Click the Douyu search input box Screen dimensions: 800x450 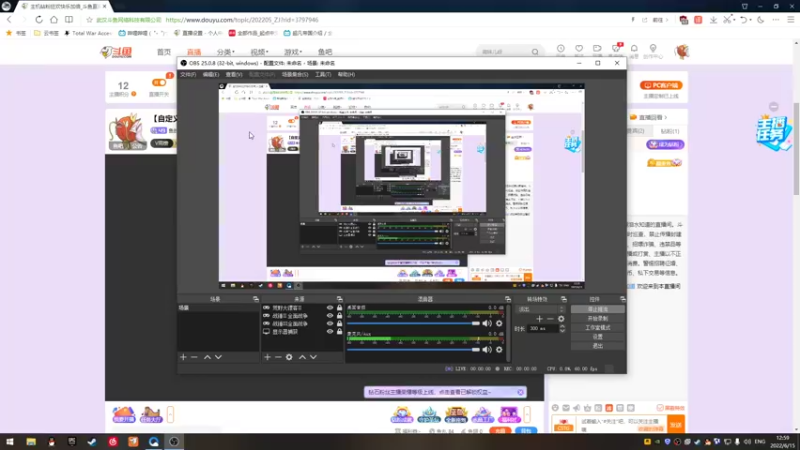pos(504,52)
